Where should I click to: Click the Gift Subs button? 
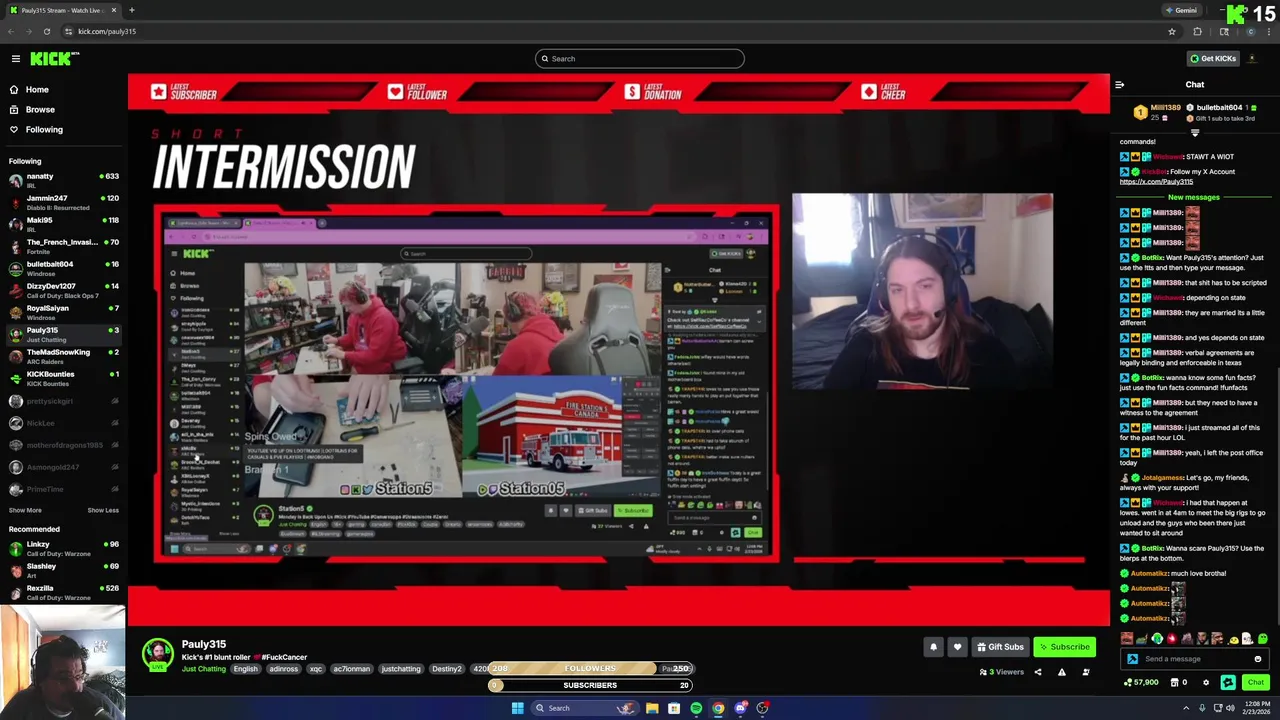1000,647
